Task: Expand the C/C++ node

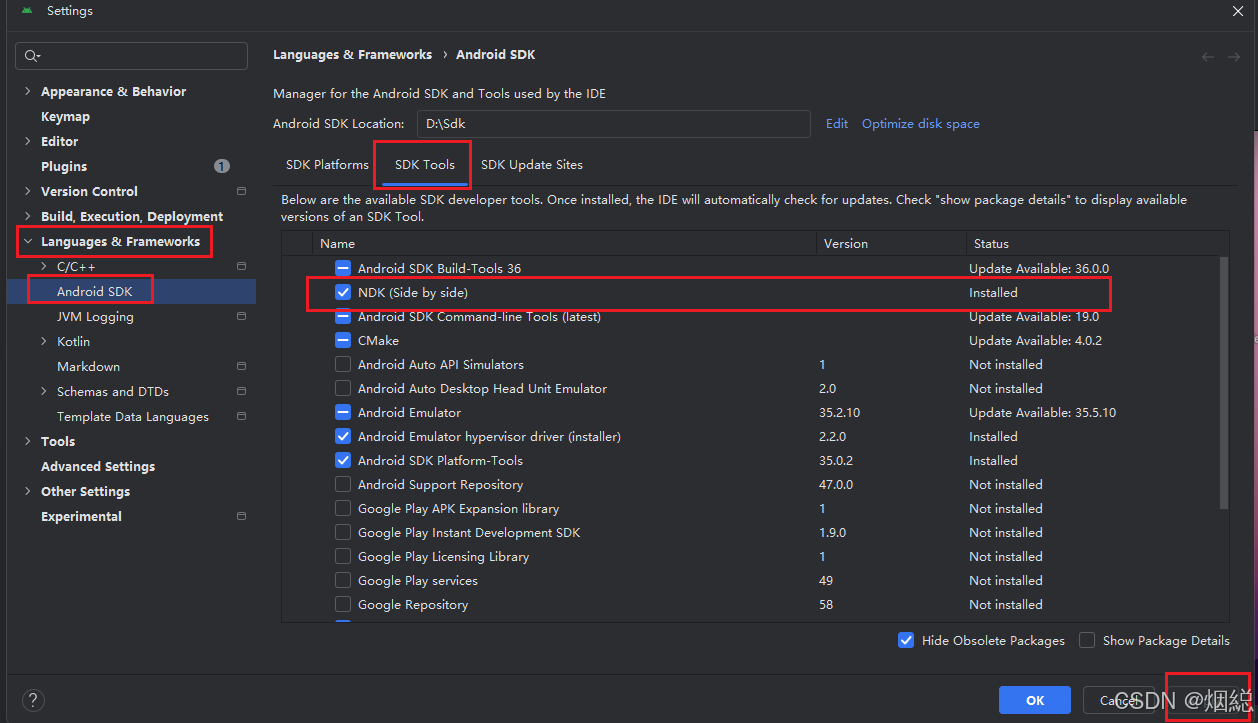Action: (x=44, y=266)
